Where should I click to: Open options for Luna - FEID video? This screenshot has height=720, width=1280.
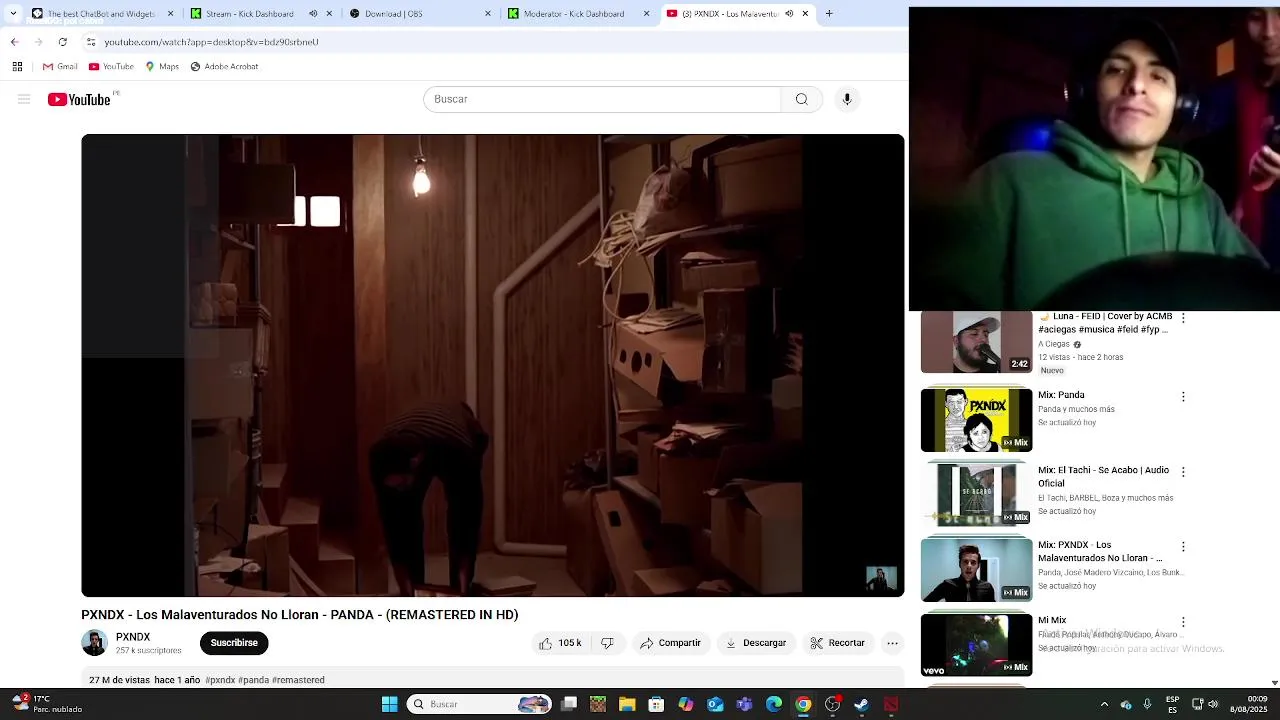coord(1183,318)
